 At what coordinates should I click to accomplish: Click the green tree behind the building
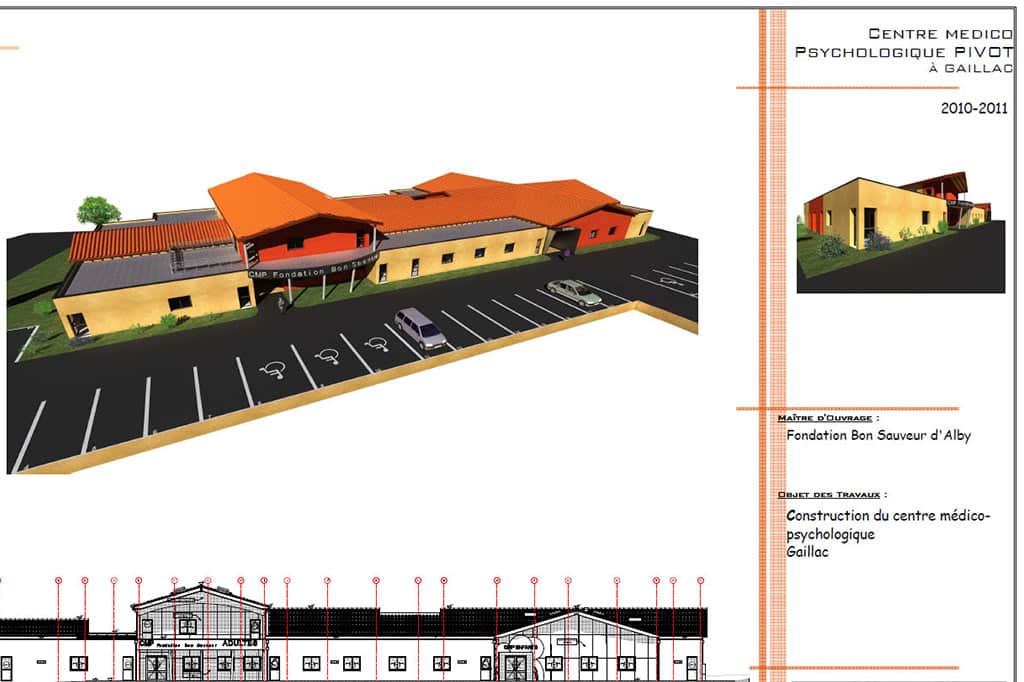coord(99,212)
